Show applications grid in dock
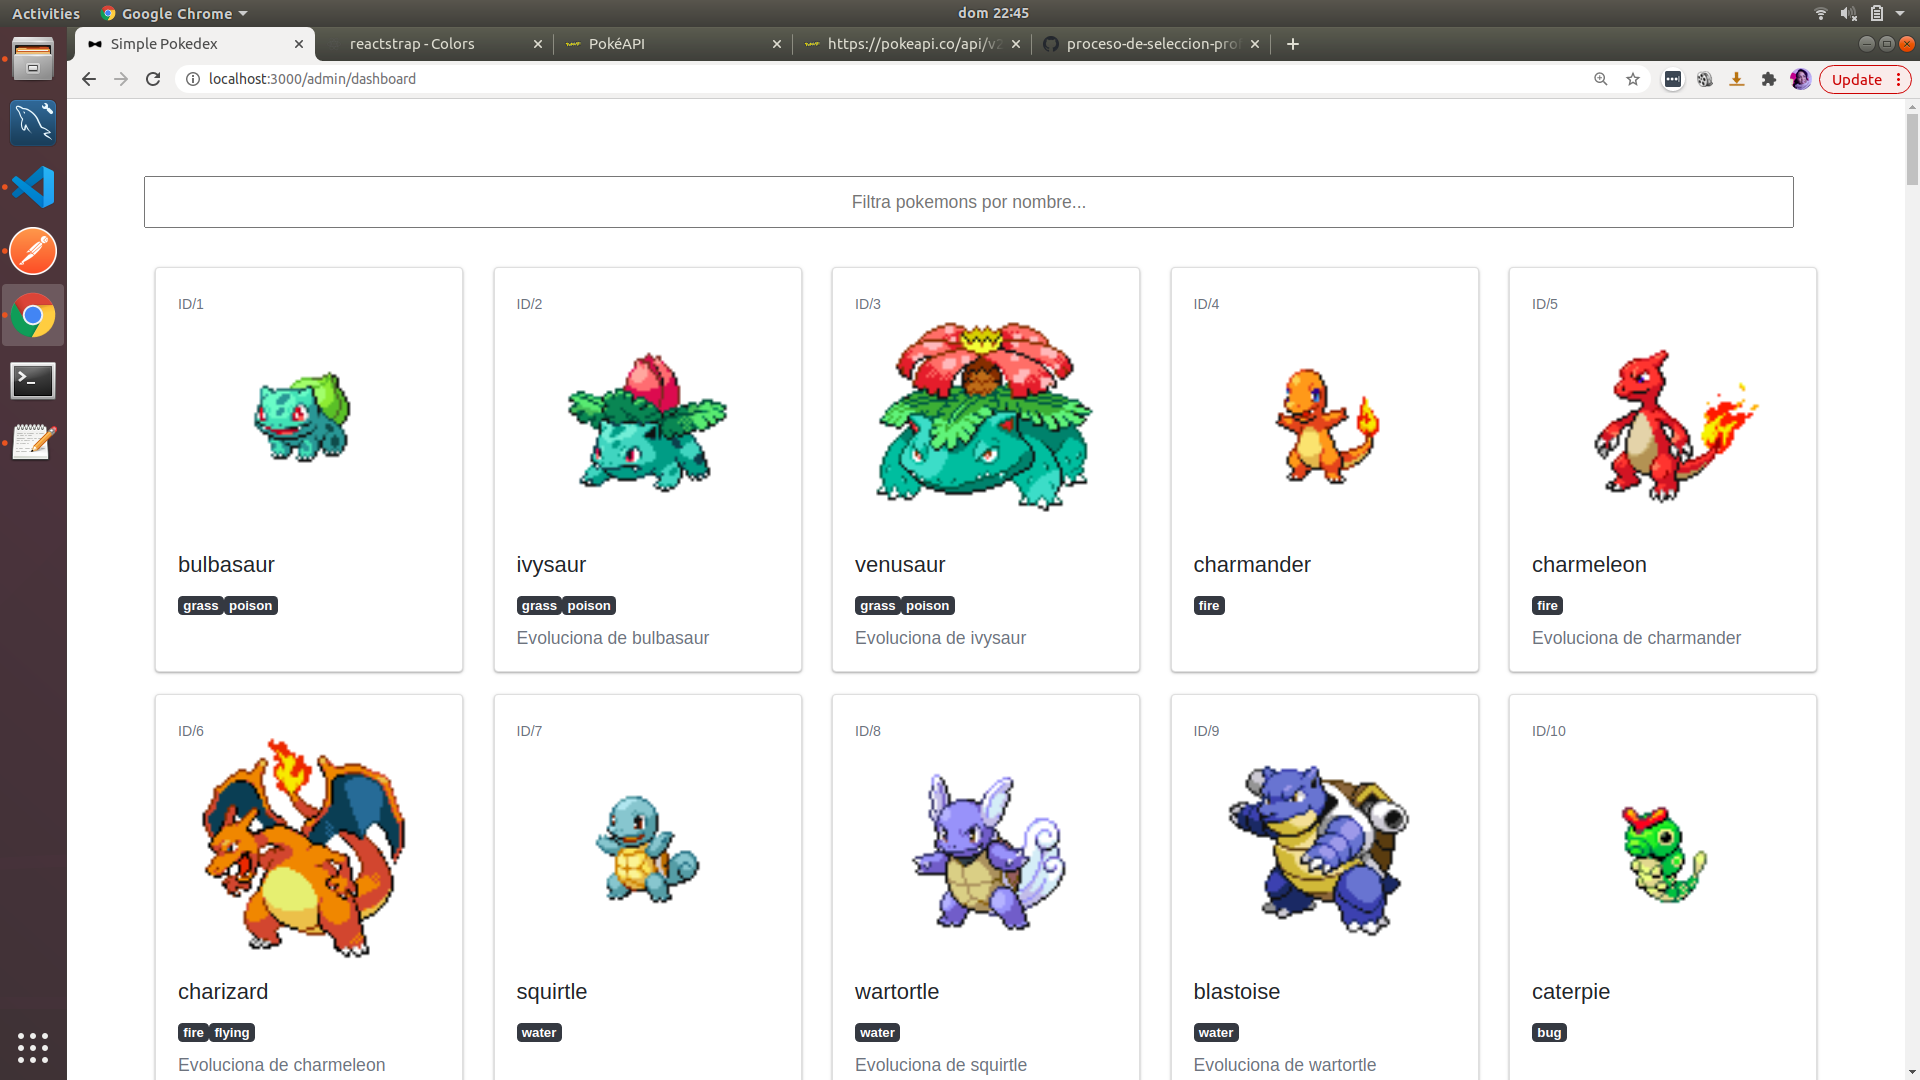 click(x=33, y=1047)
